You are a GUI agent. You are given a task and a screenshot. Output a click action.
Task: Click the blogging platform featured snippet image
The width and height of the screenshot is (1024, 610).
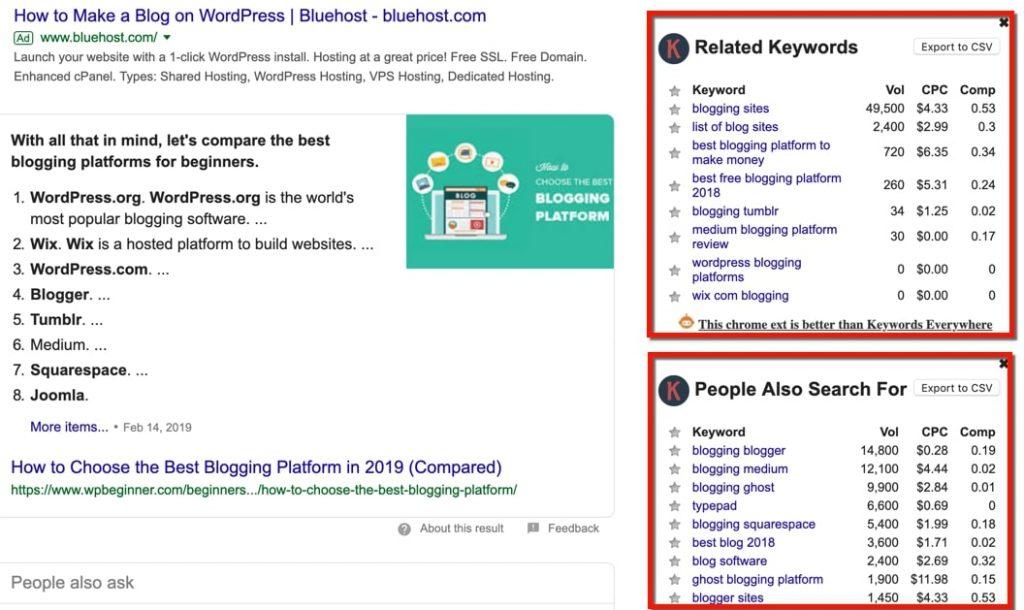(510, 191)
